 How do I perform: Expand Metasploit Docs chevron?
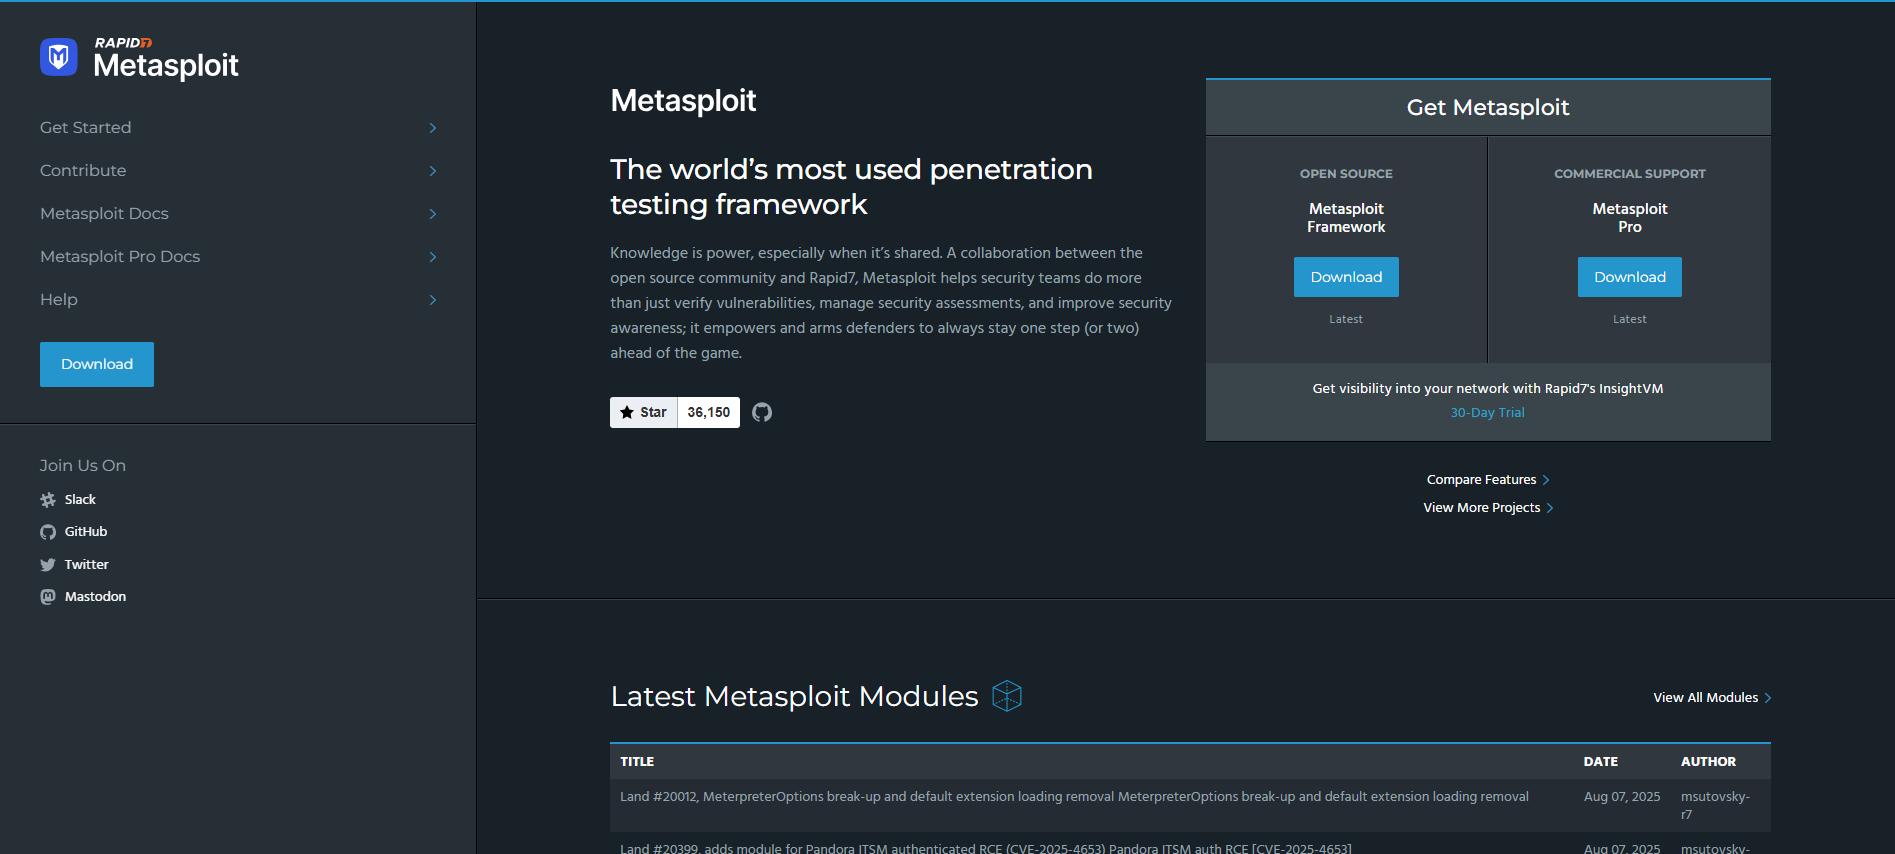click(433, 214)
